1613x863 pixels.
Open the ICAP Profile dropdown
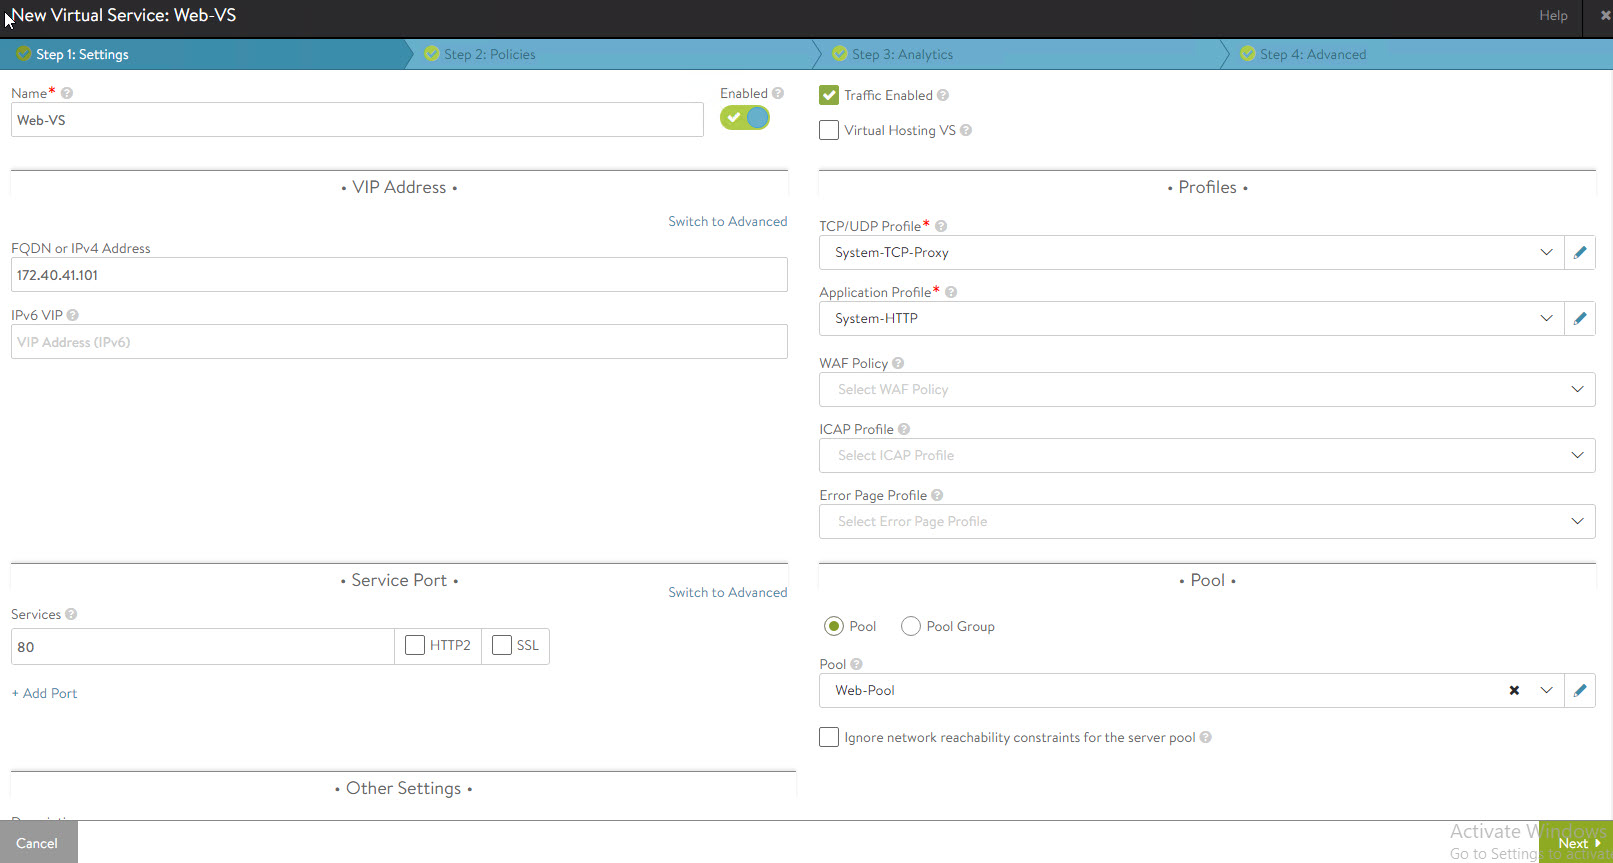(1206, 455)
